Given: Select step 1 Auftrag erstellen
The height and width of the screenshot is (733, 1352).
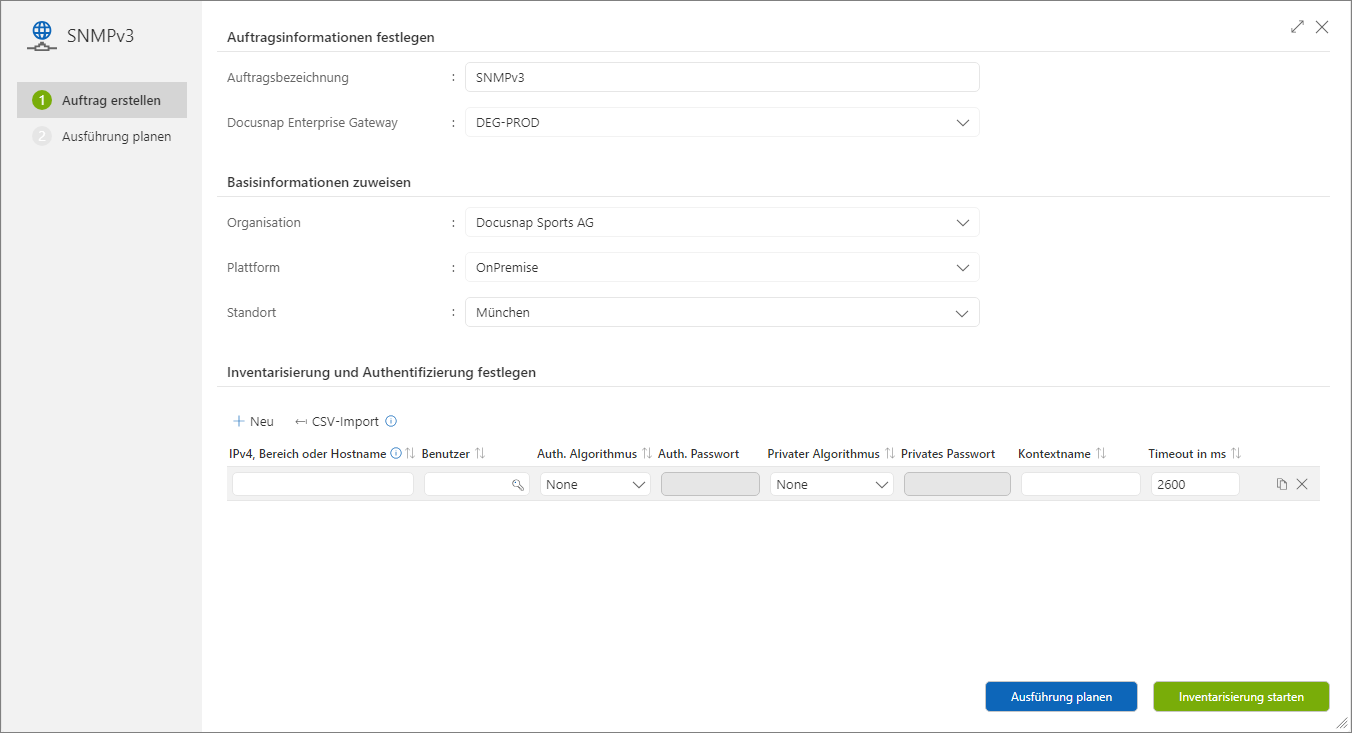Looking at the screenshot, I should pyautogui.click(x=102, y=100).
